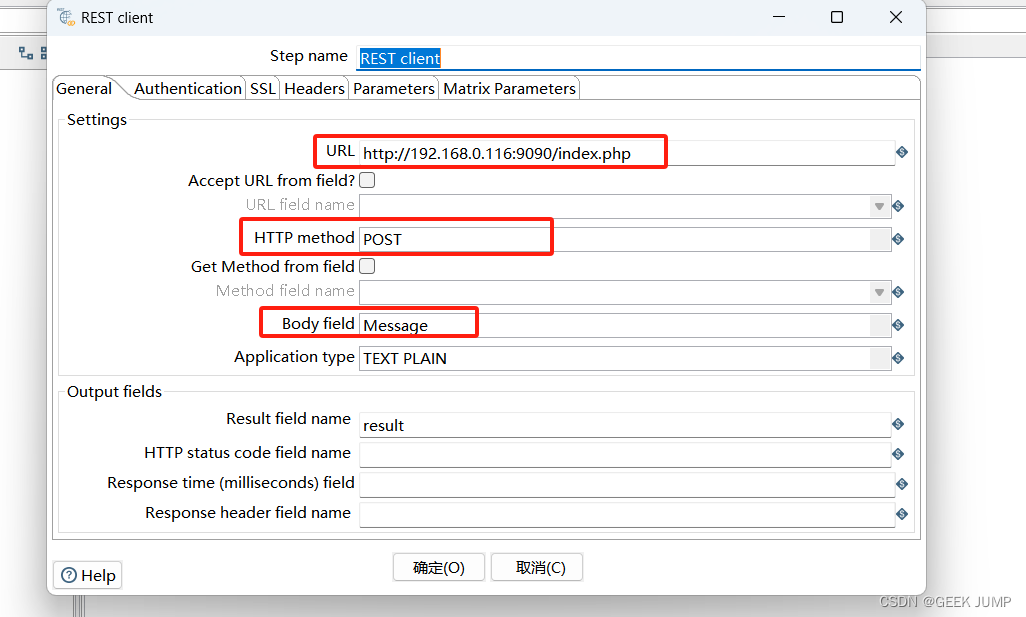Screen dimensions: 1026x617
Task: Minimize the REST client dialog
Action: coord(779,17)
